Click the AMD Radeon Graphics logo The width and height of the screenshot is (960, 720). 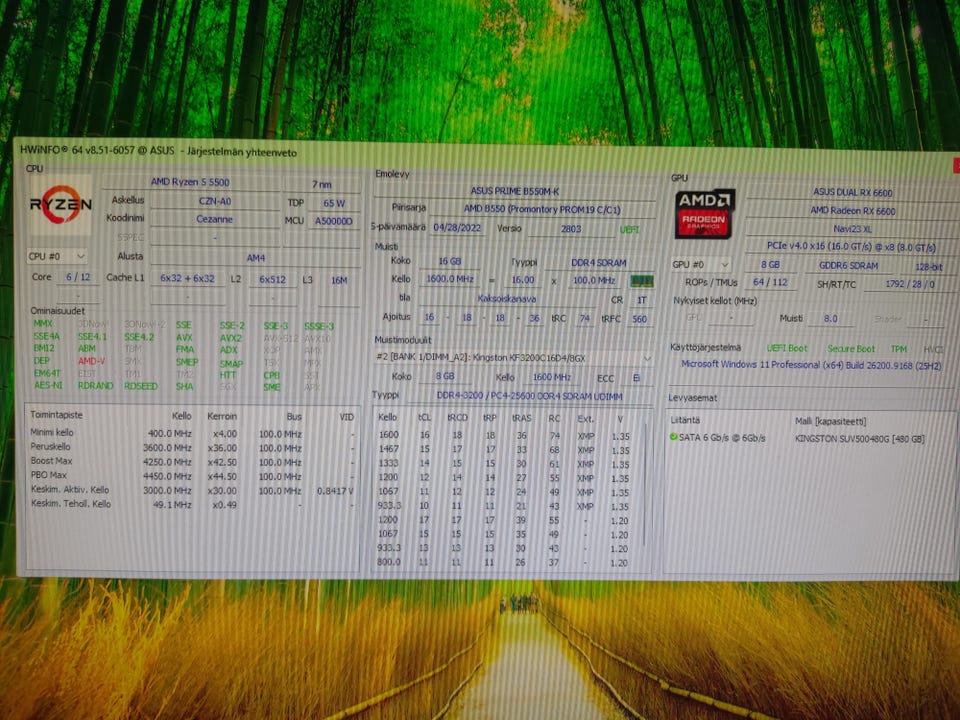coord(704,214)
